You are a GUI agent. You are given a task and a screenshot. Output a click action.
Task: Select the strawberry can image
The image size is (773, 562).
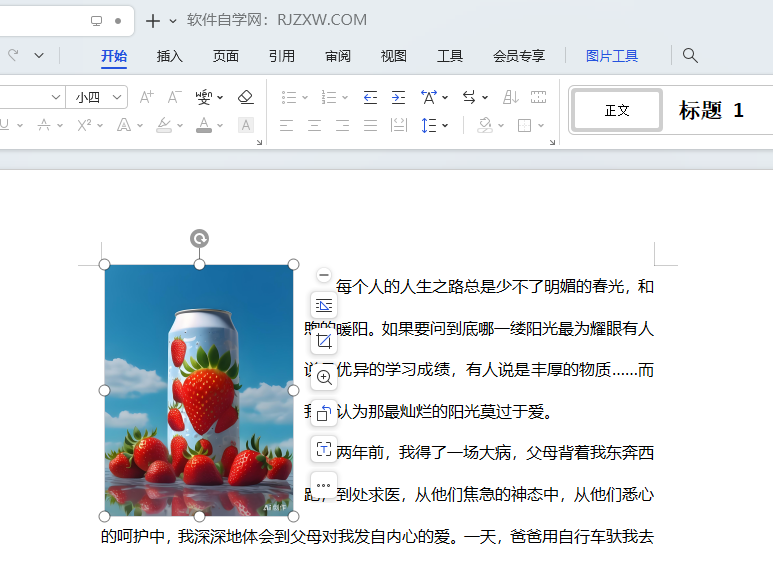[x=199, y=390]
